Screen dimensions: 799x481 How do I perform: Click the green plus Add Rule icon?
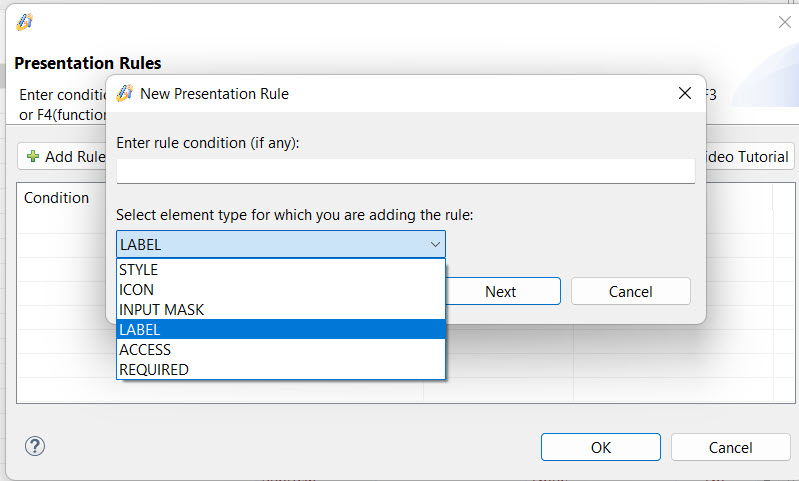[33, 156]
